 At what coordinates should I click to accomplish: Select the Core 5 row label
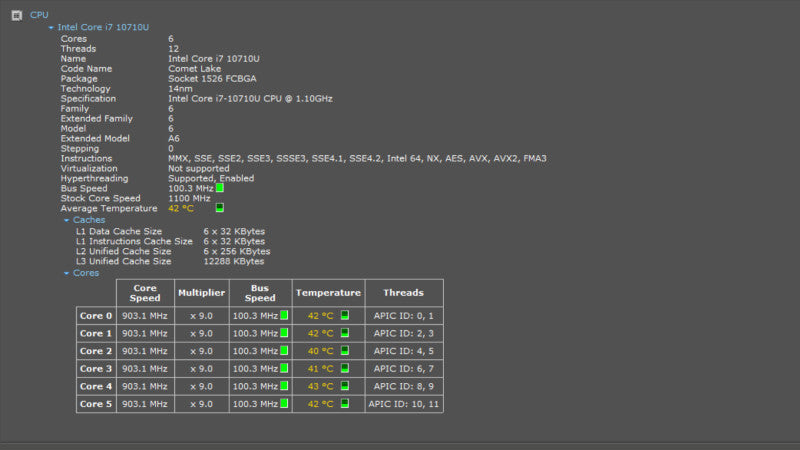click(96, 404)
